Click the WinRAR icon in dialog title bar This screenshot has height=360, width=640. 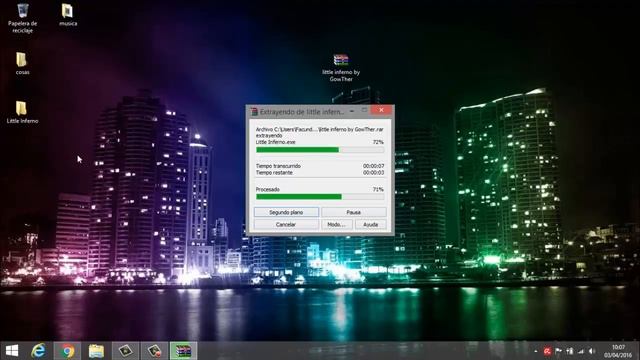coord(254,111)
